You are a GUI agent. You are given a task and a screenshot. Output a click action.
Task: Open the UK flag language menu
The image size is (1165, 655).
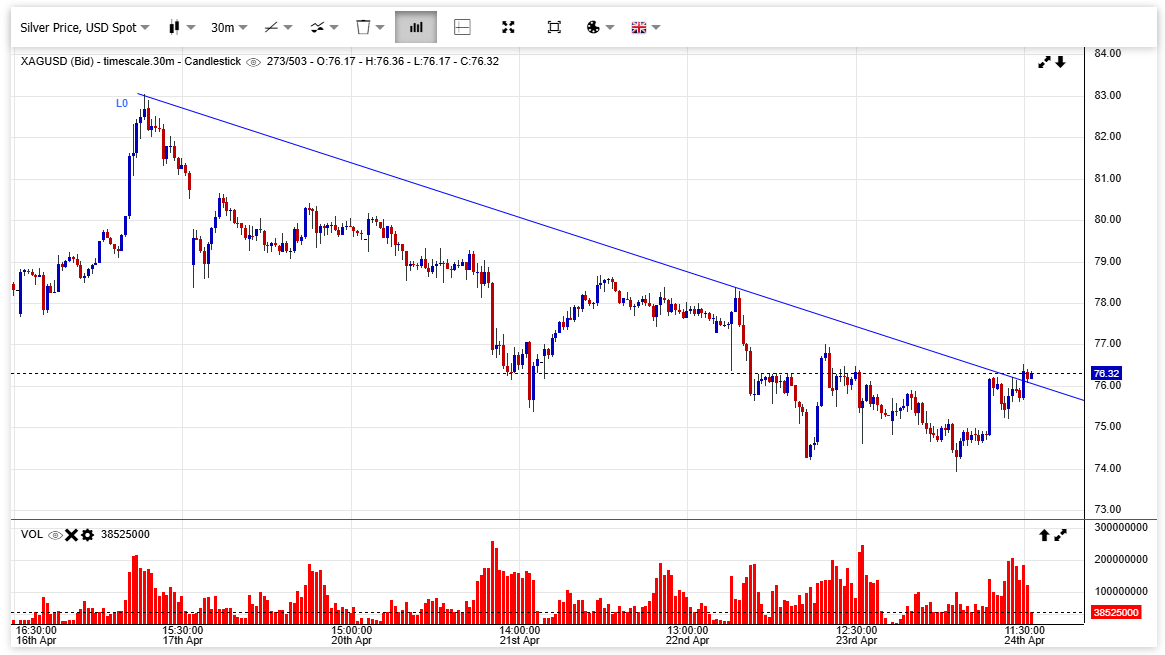tap(645, 27)
